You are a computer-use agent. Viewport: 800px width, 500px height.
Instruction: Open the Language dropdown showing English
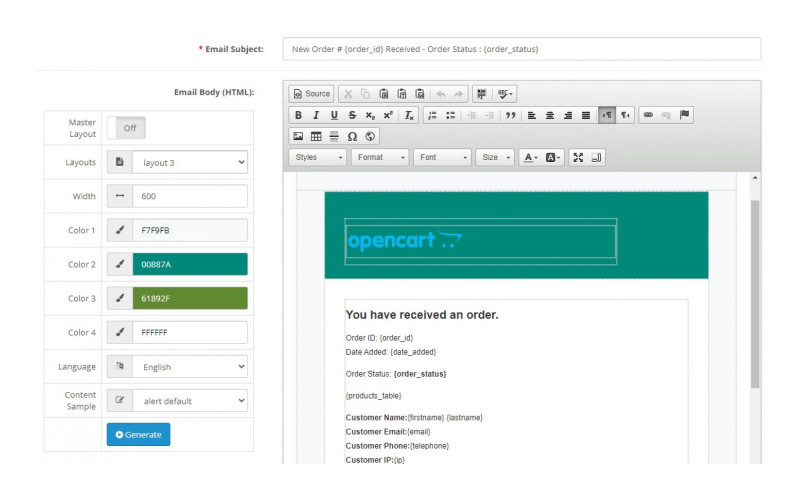pos(190,367)
